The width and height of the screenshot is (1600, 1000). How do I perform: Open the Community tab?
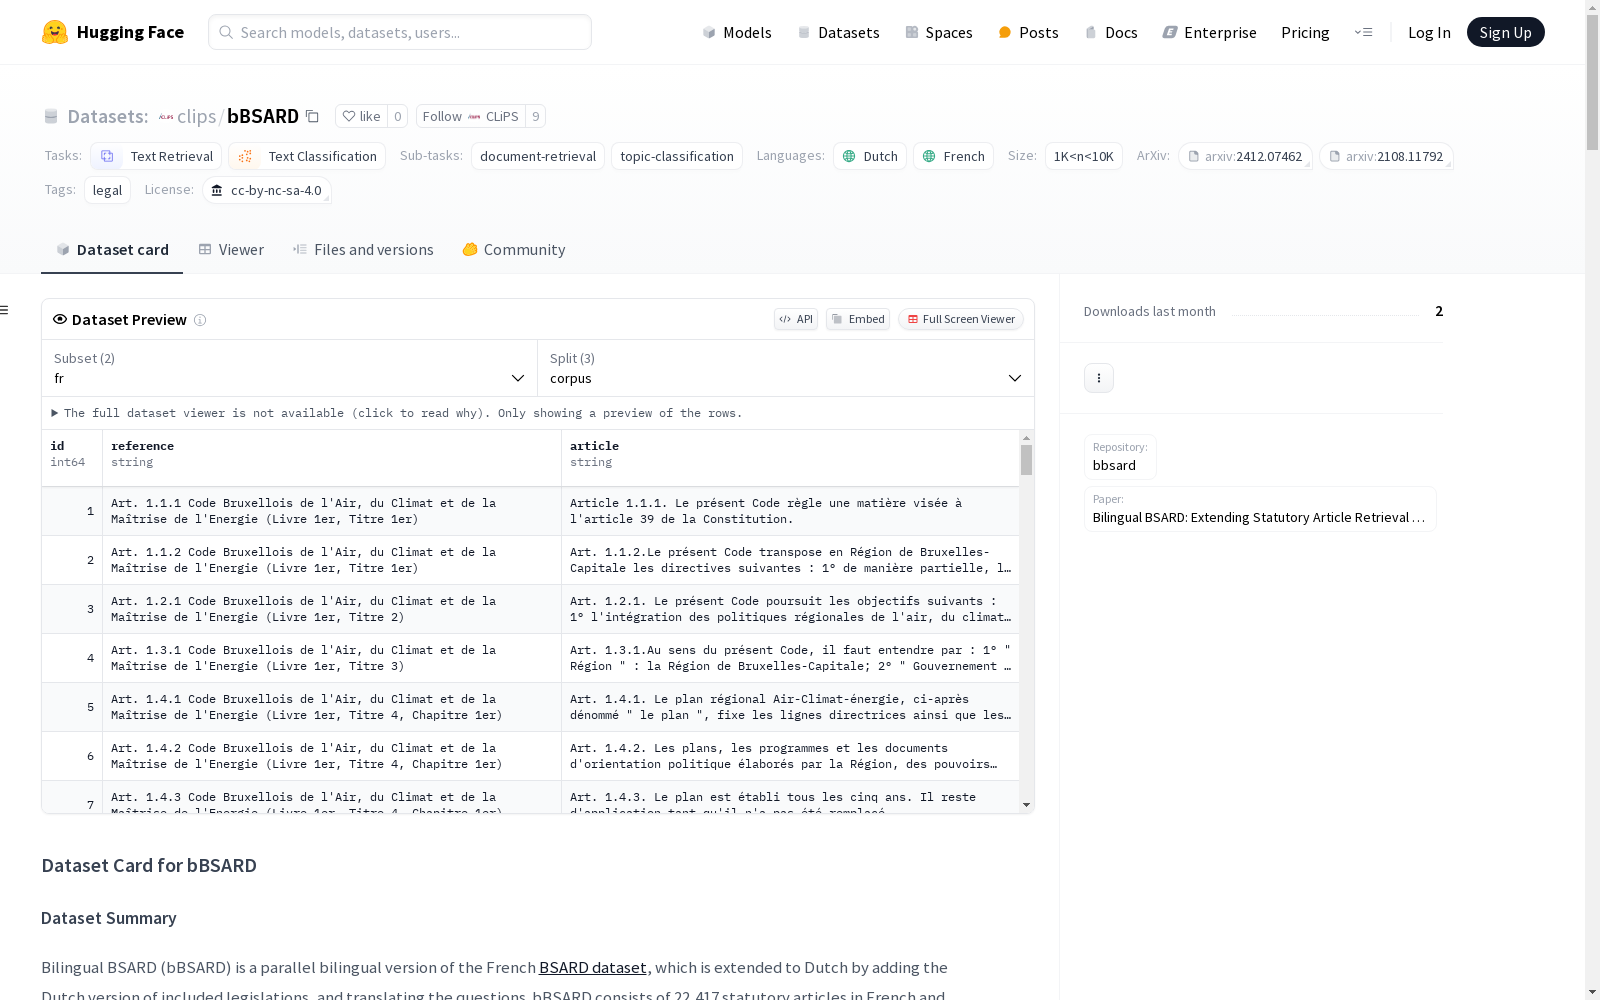(x=514, y=250)
